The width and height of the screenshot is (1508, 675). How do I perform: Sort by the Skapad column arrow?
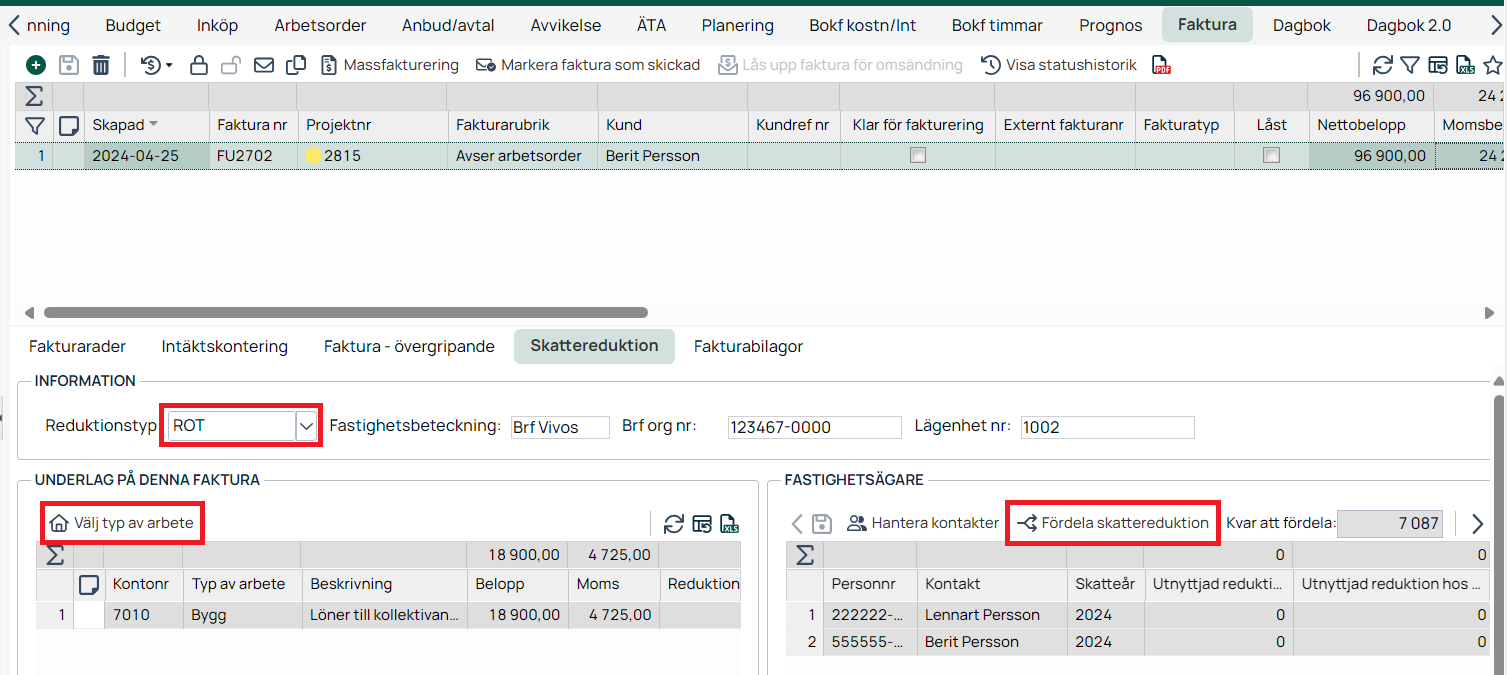click(x=153, y=125)
